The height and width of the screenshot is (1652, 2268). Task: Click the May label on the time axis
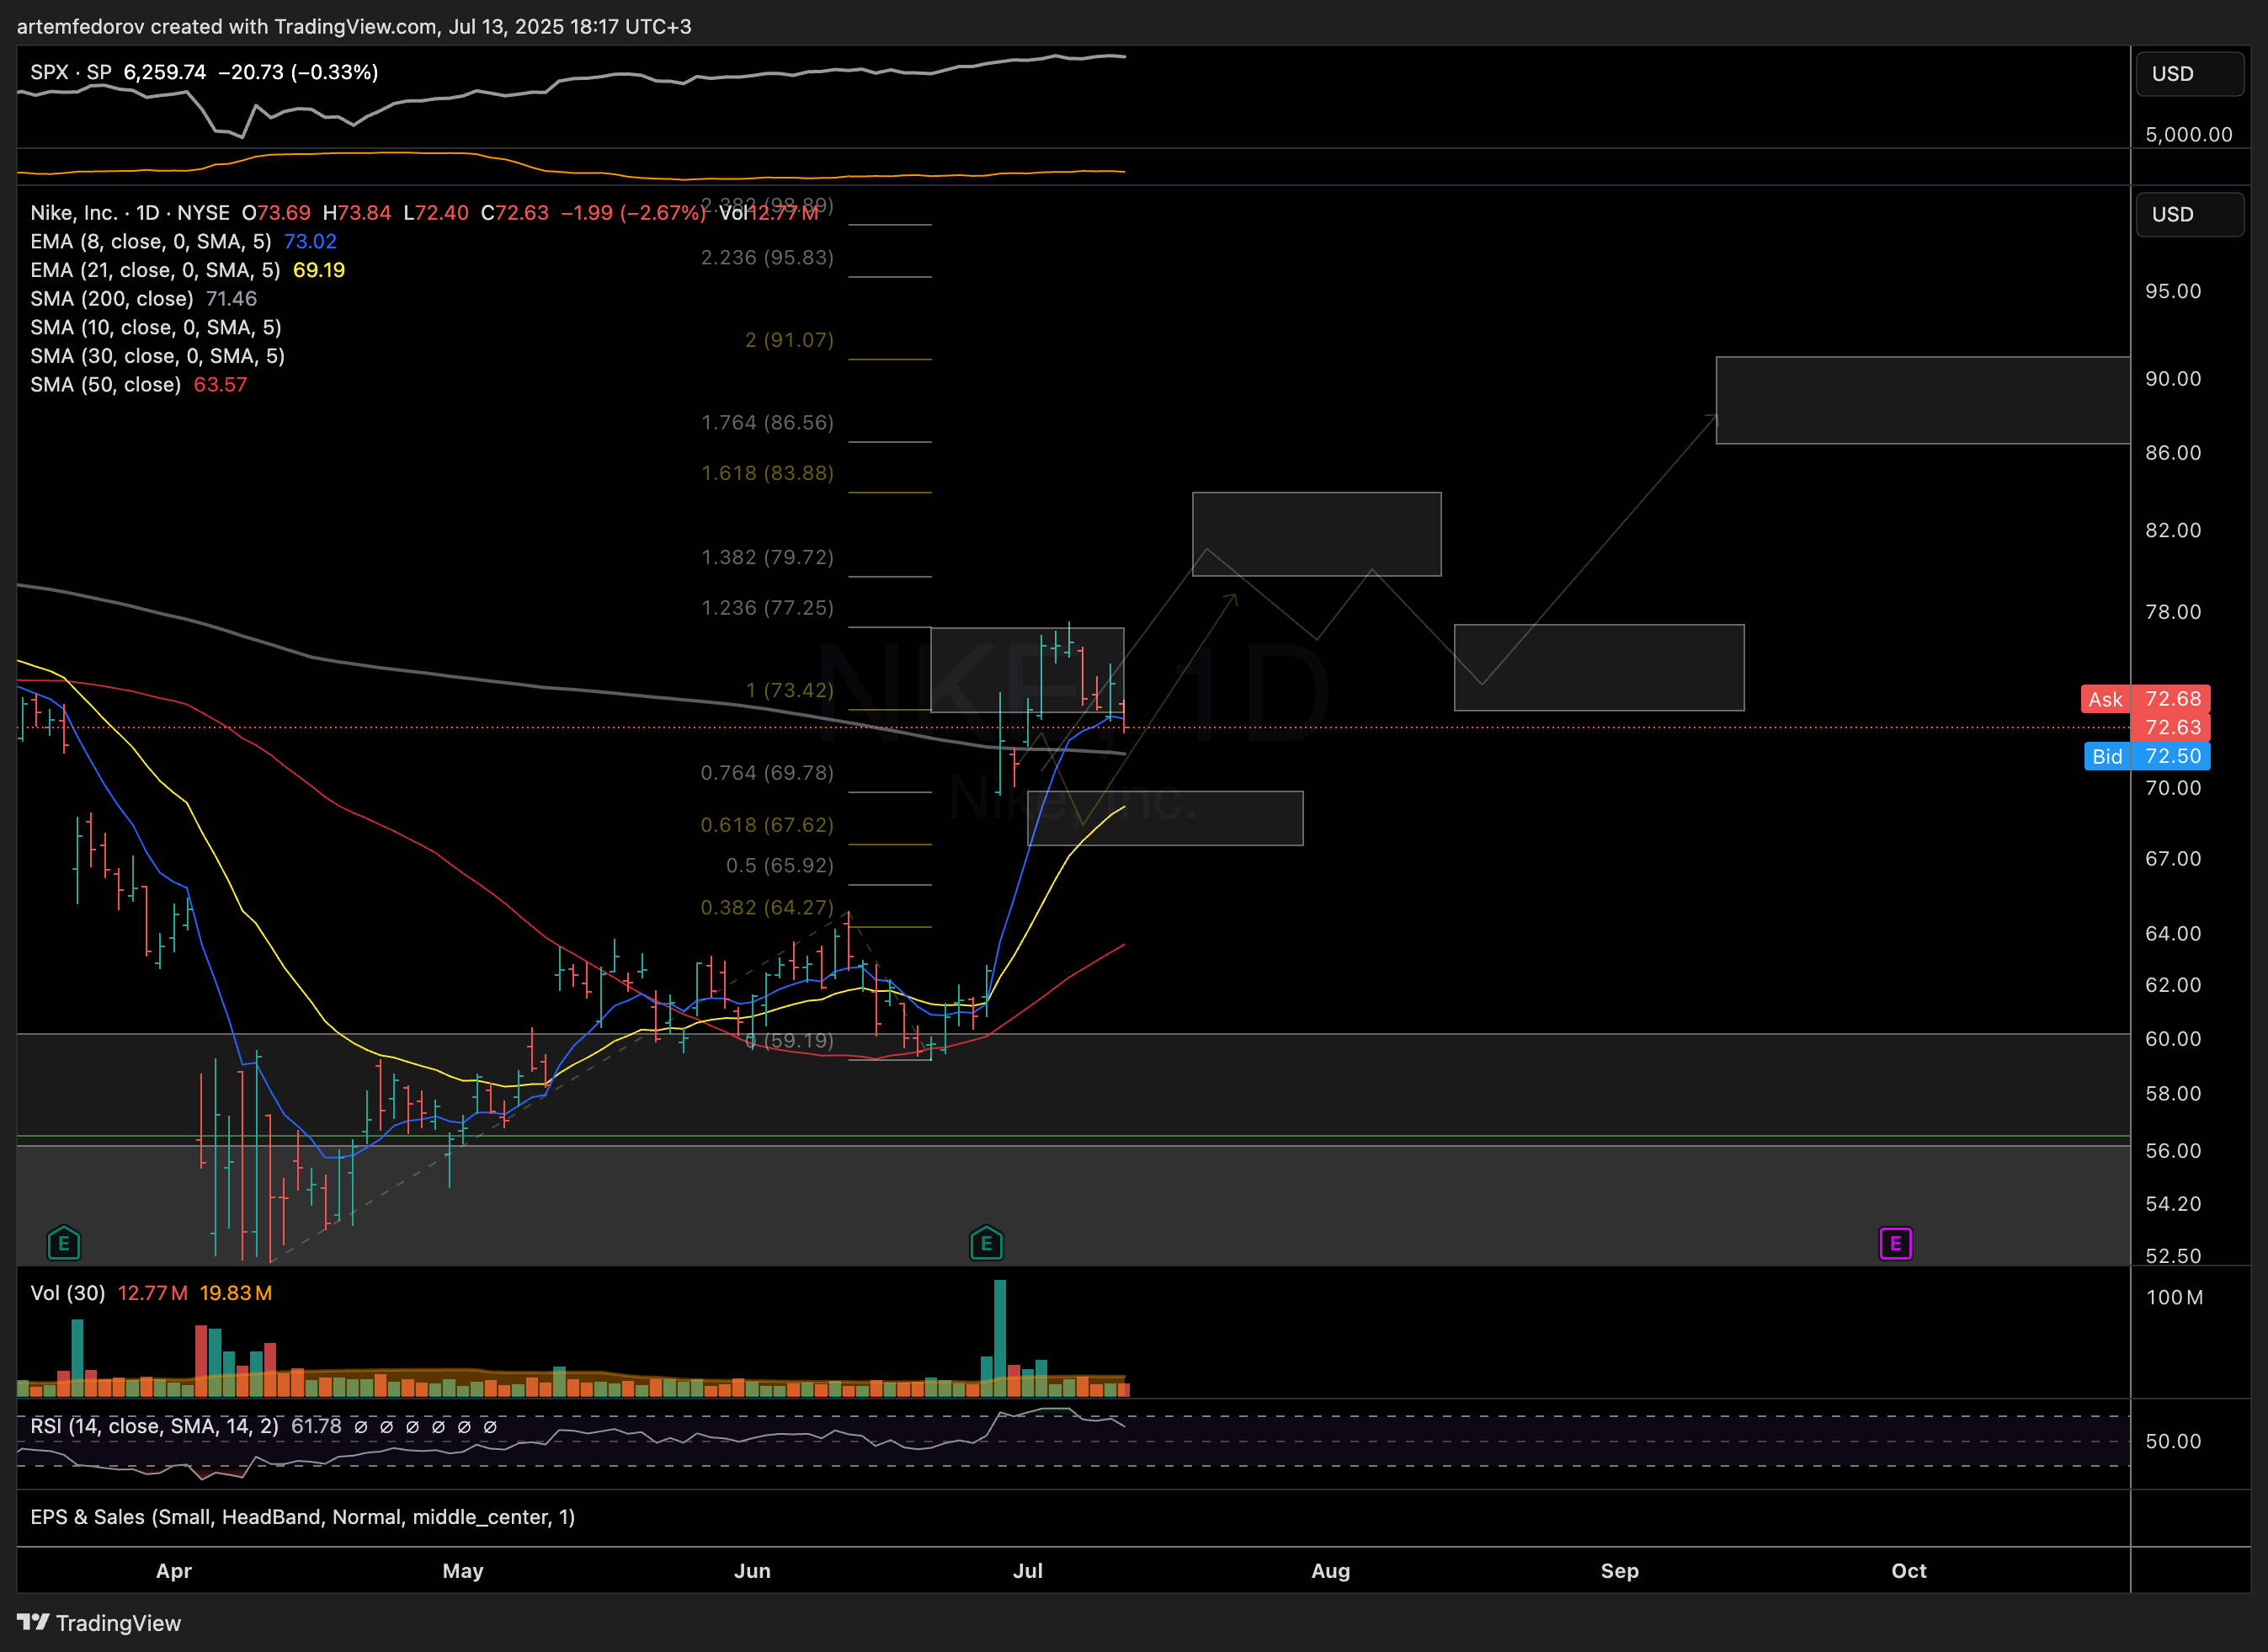click(x=463, y=1570)
